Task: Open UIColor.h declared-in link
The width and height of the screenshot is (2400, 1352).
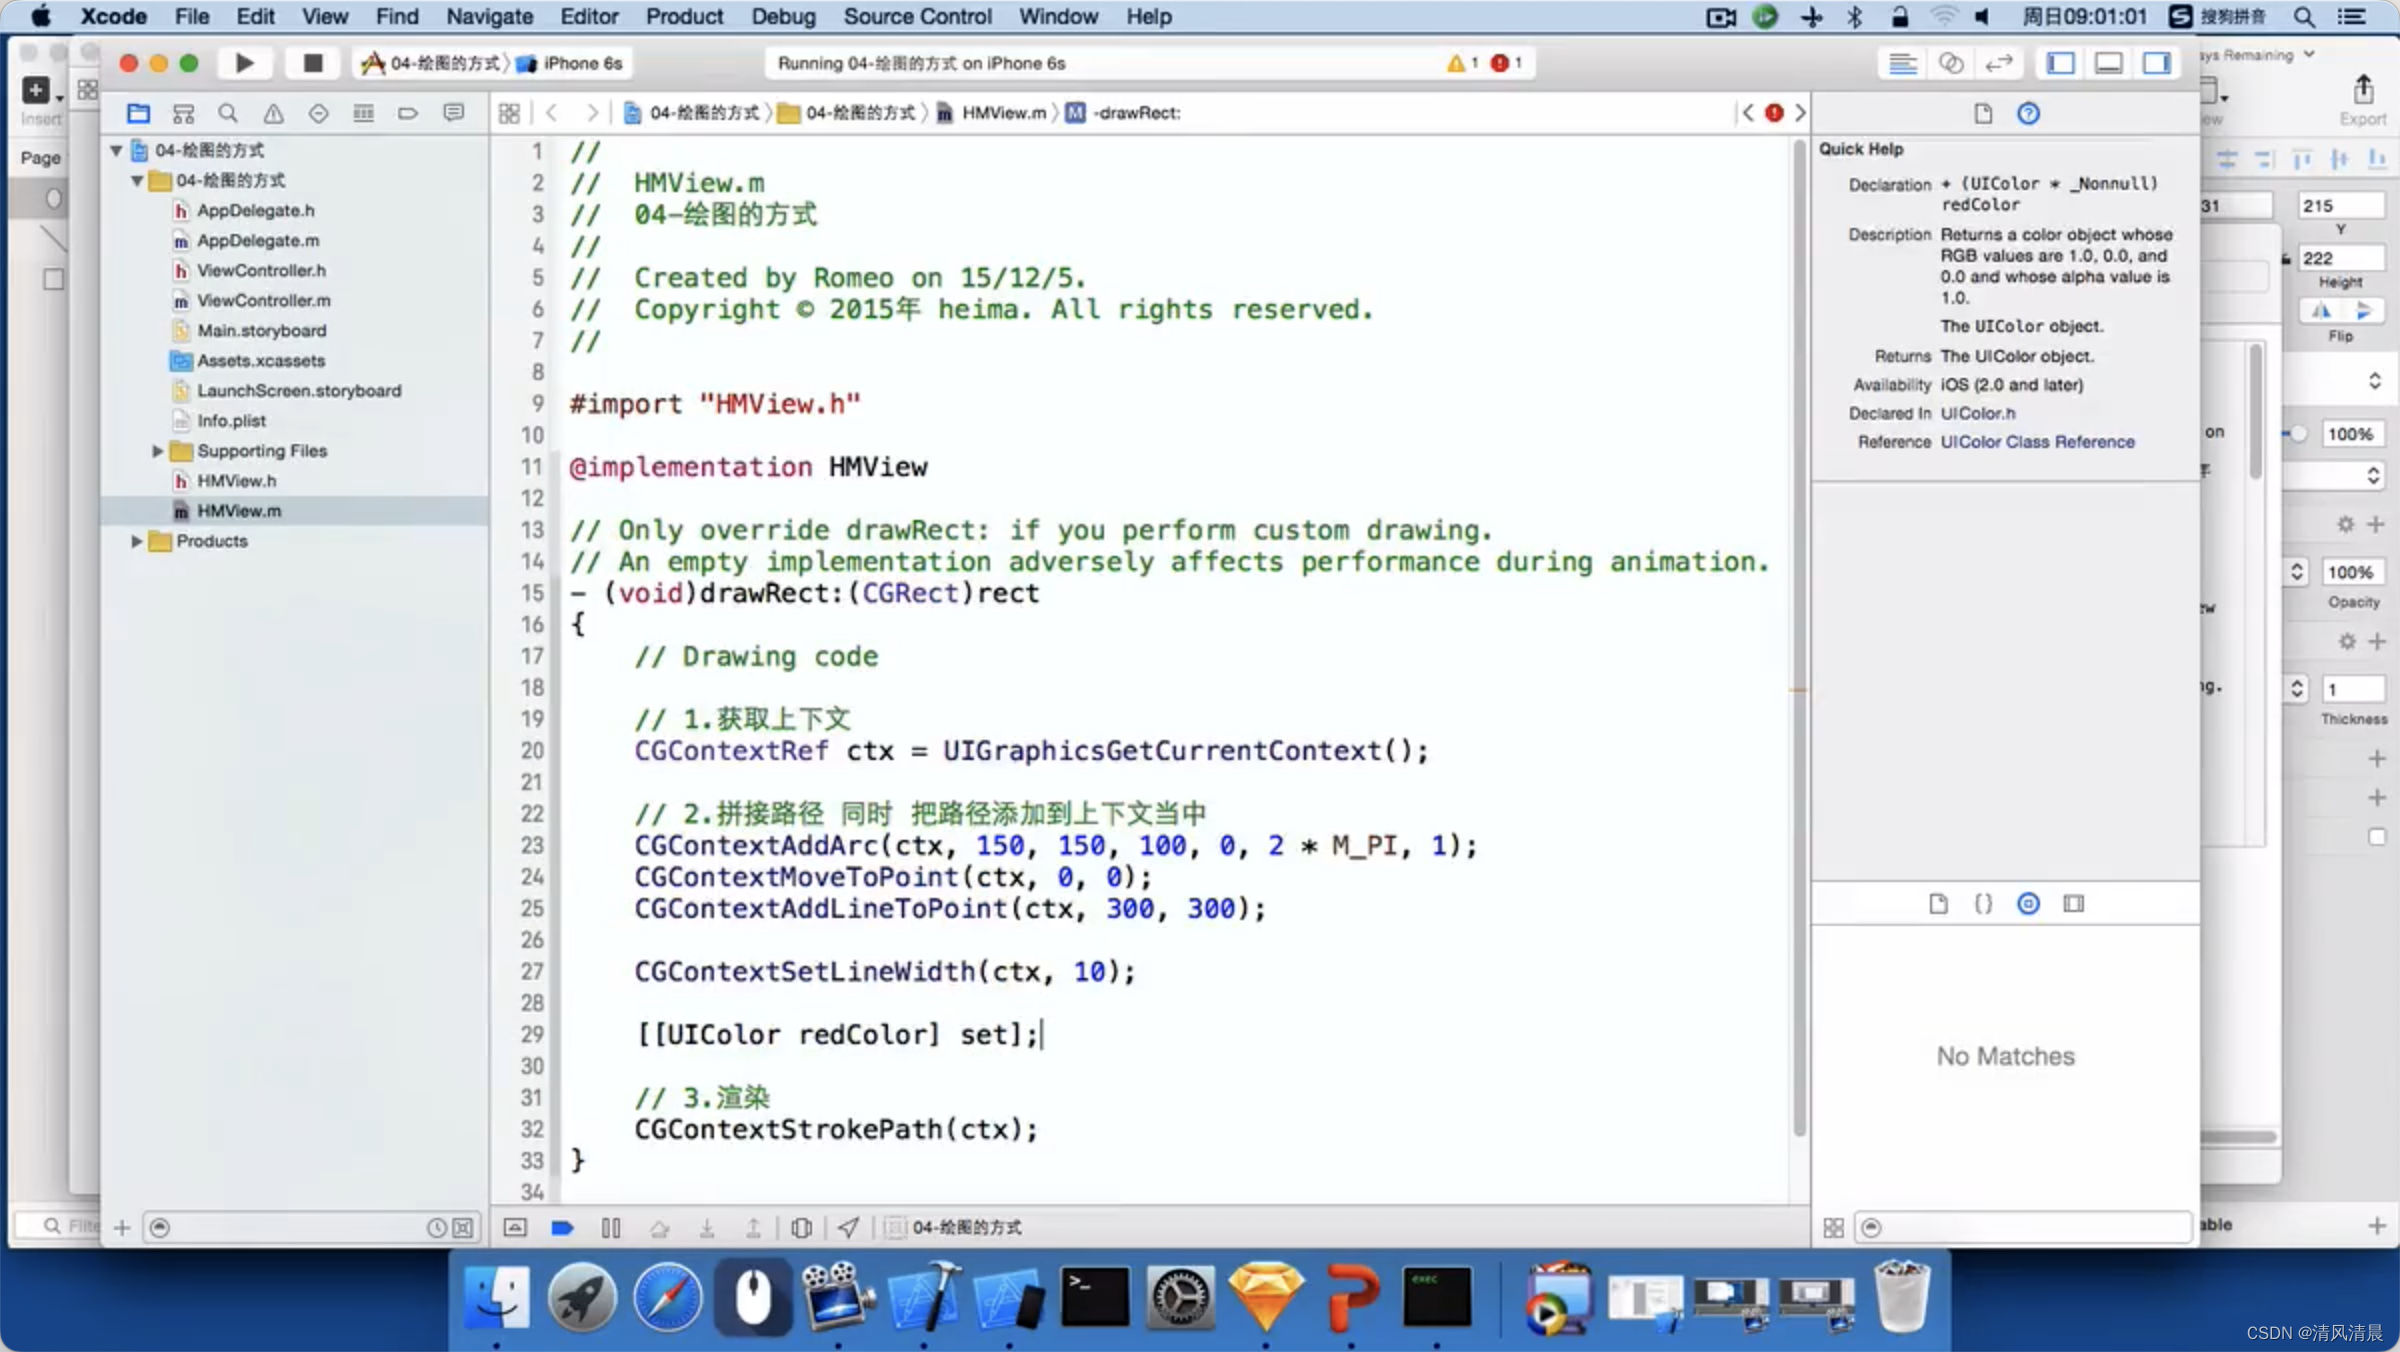Action: pos(1977,413)
